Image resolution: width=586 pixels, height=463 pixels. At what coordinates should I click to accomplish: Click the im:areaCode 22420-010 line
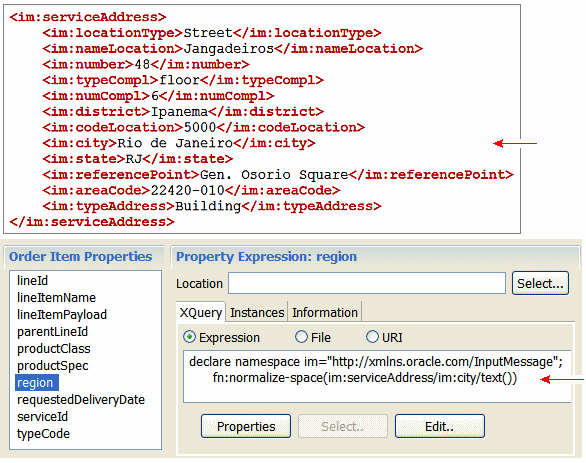click(x=191, y=190)
